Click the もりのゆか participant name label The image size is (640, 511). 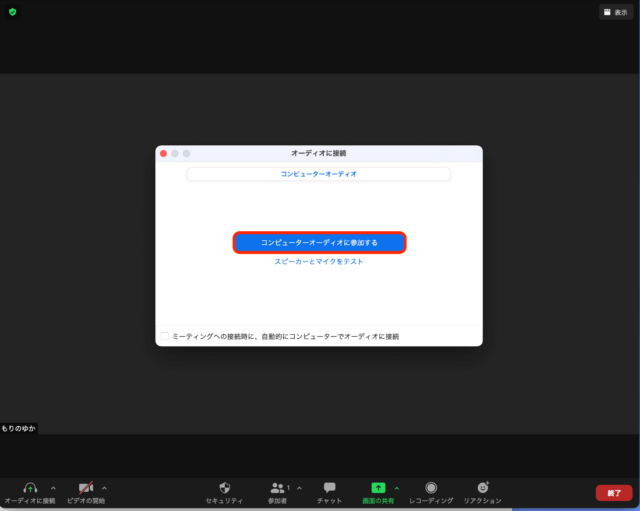[19, 429]
